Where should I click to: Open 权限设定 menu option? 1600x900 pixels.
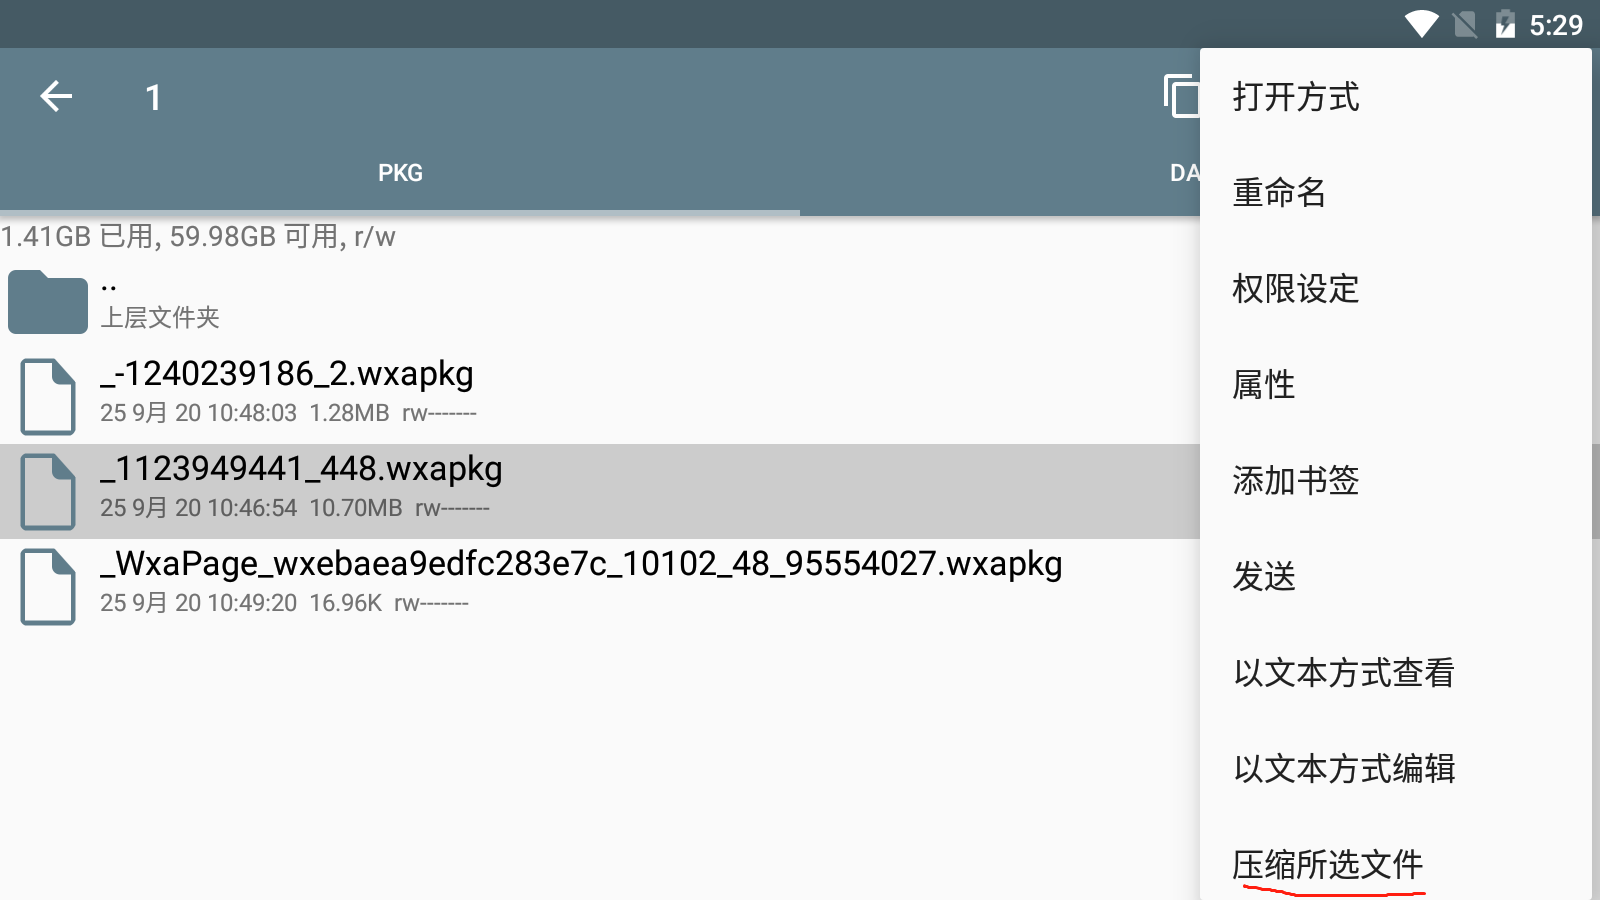[1396, 288]
